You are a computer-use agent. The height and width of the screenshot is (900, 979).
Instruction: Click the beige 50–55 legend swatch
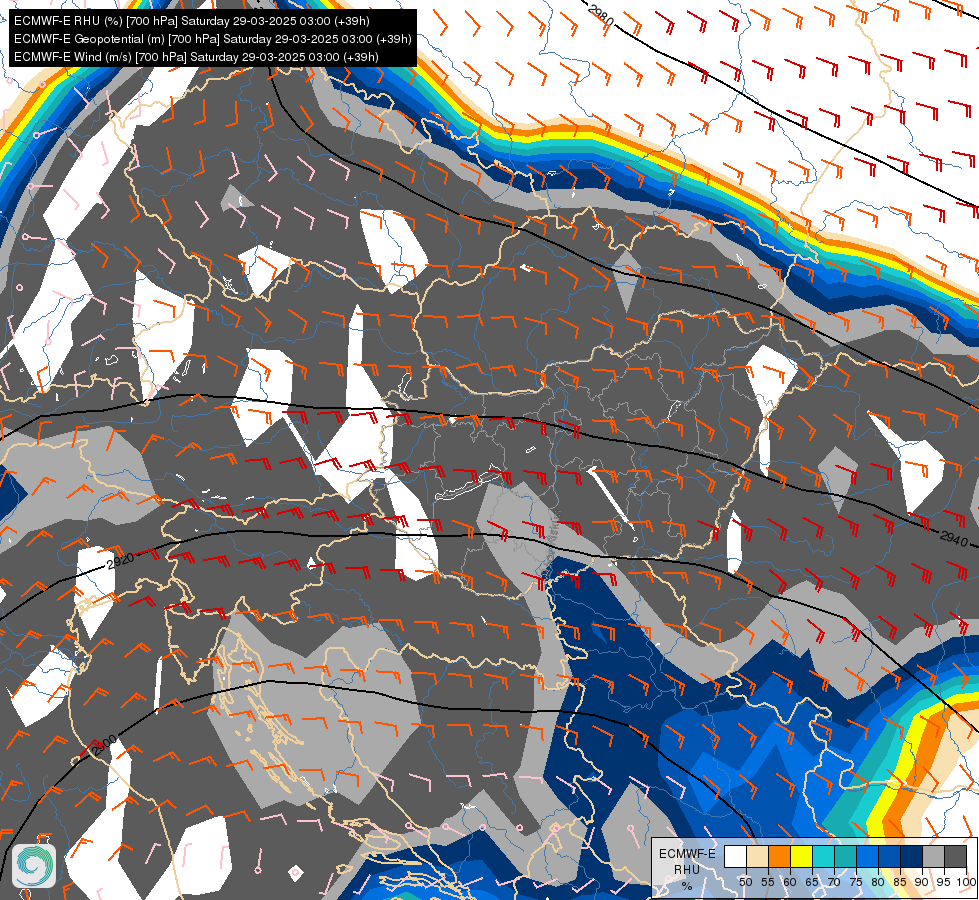757,856
